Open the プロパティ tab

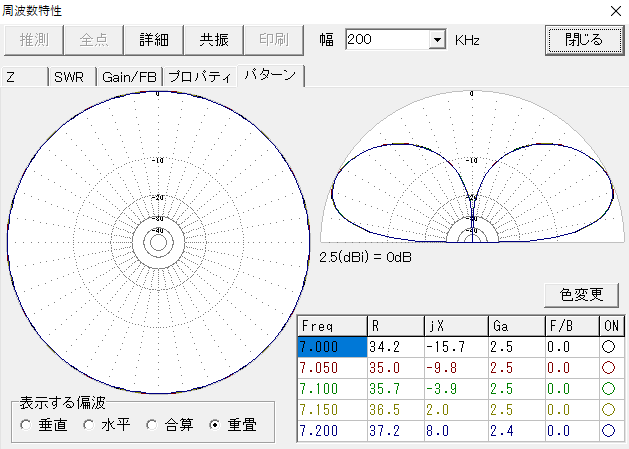coord(200,77)
